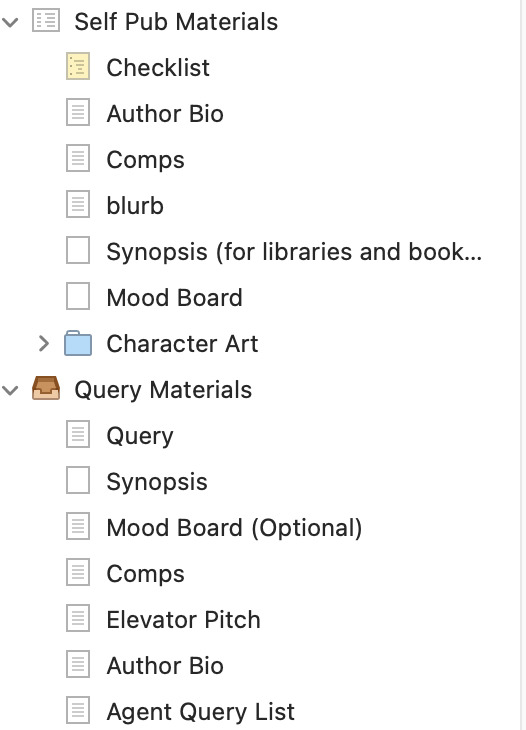Image resolution: width=526 pixels, height=730 pixels.
Task: Select the Synopsis for libraries item
Action: [294, 251]
